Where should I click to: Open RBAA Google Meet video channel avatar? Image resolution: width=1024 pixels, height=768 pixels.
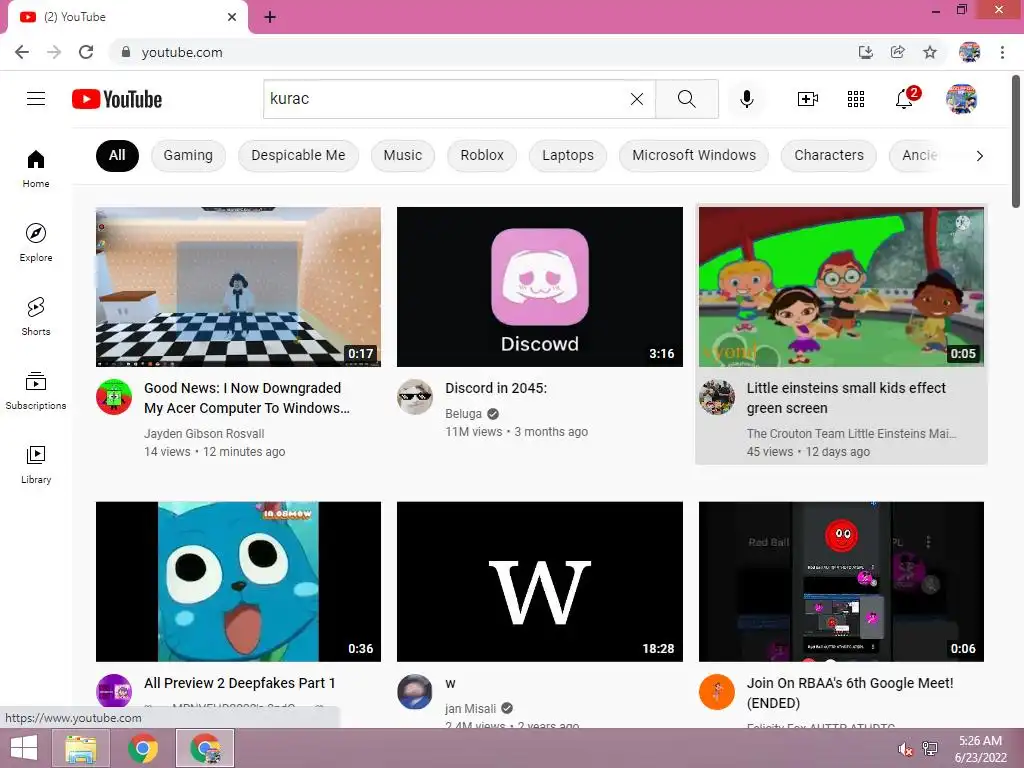point(717,692)
